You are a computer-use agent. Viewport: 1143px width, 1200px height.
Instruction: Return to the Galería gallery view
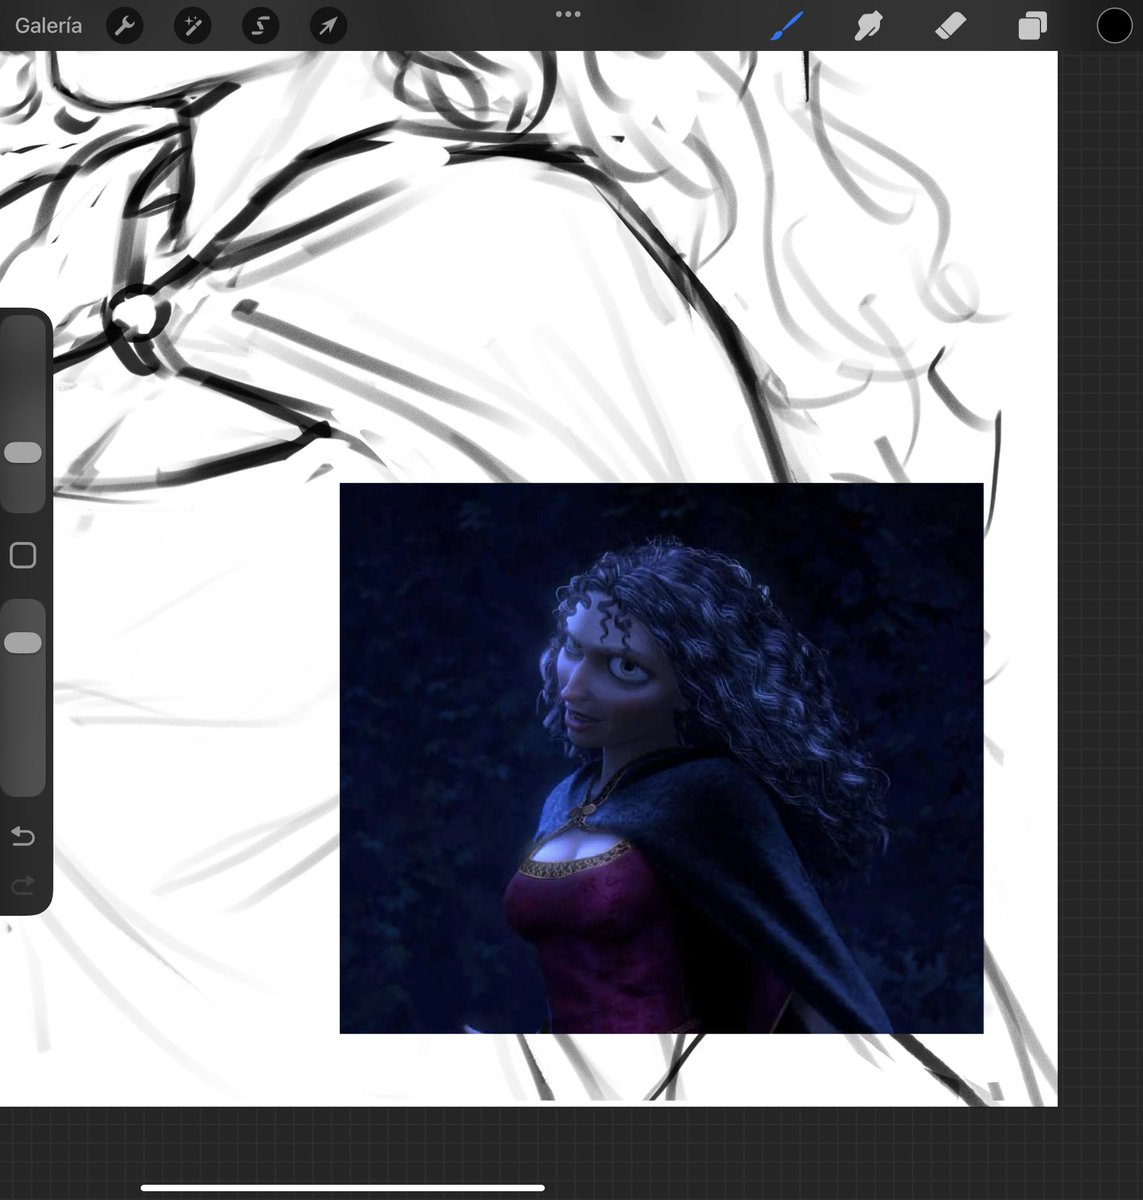[48, 26]
